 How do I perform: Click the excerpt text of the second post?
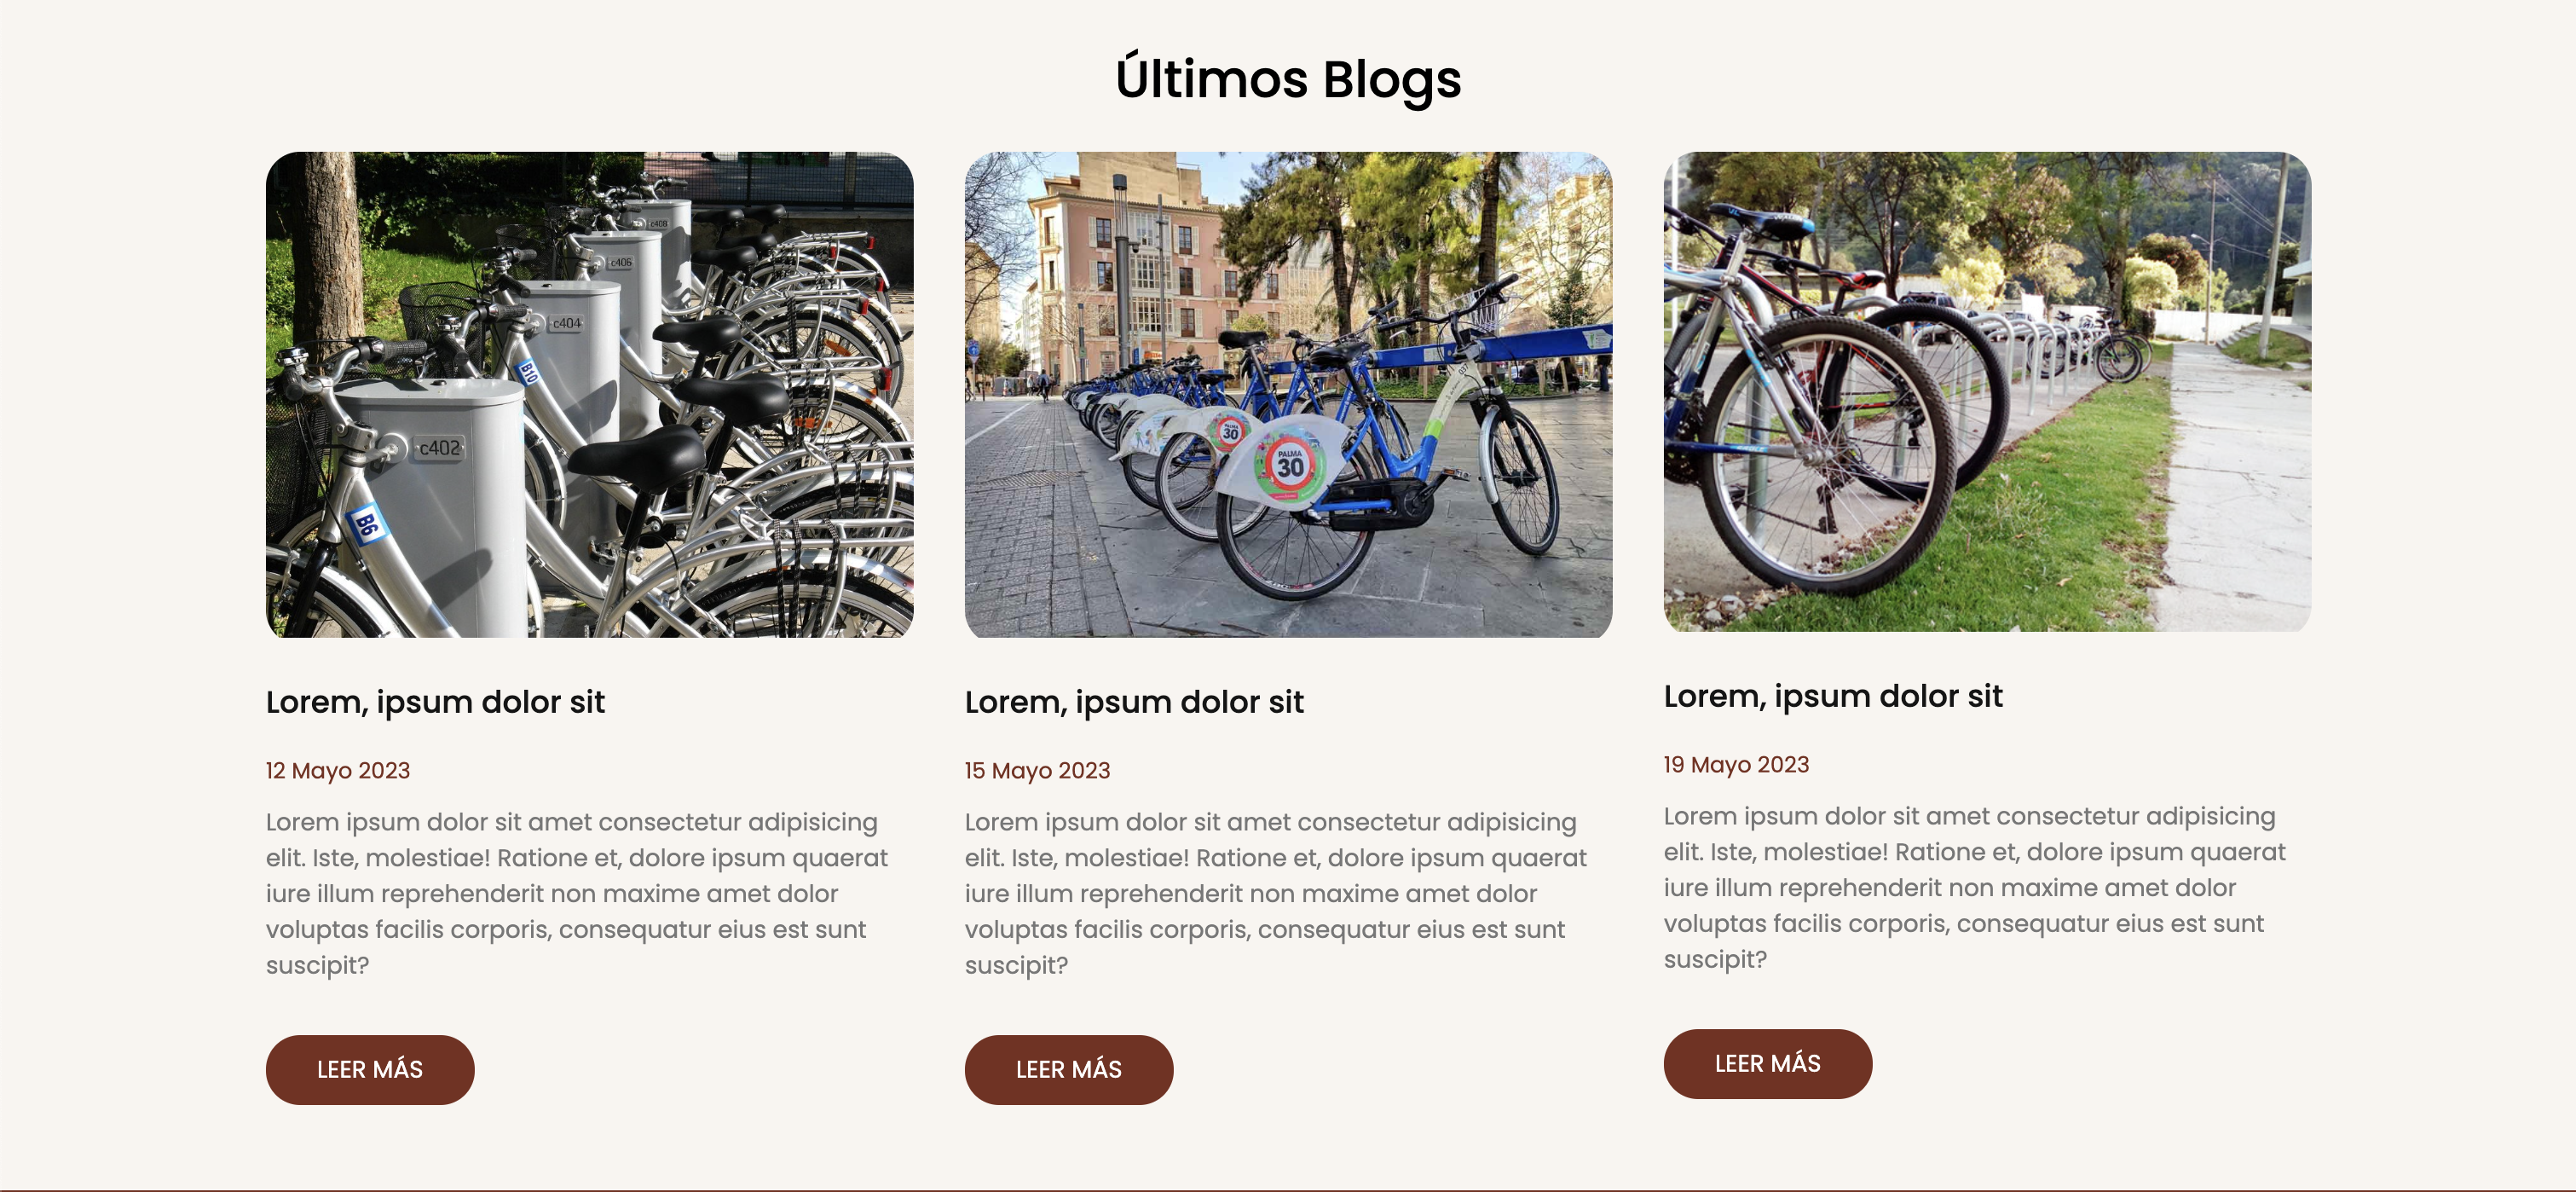pyautogui.click(x=1276, y=893)
